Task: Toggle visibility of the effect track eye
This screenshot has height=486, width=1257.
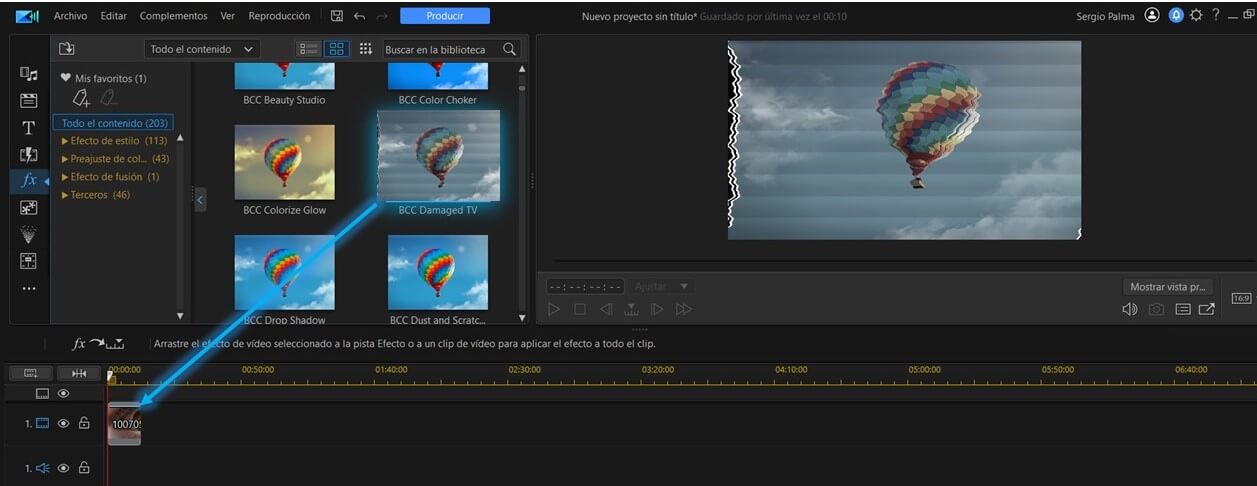Action: click(x=64, y=394)
